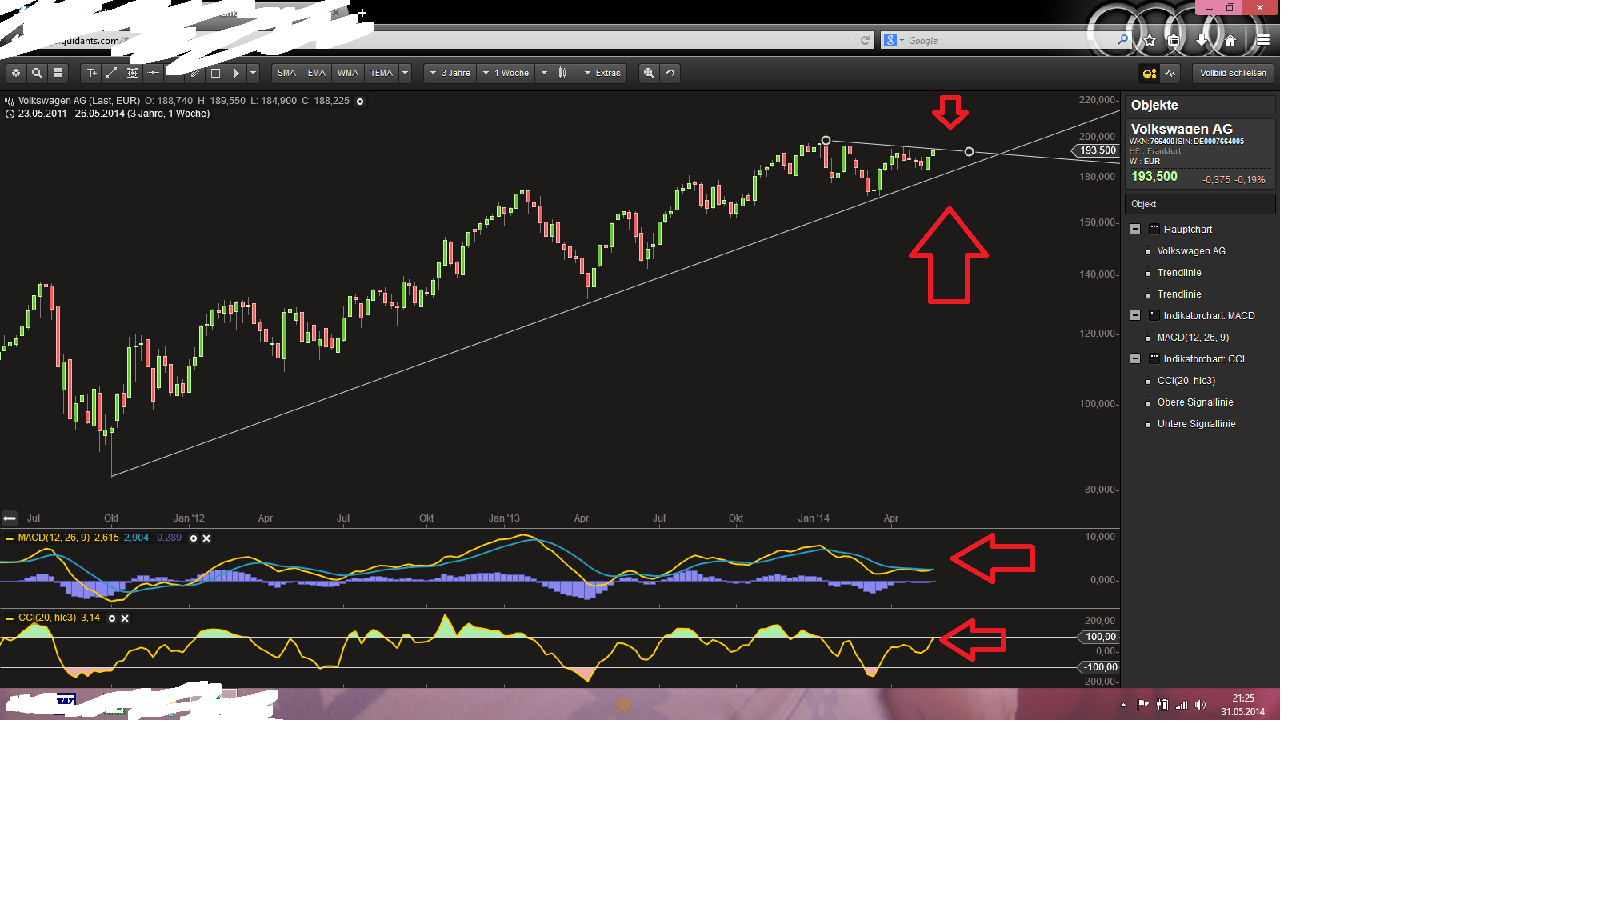Open the 3 Jahre time range dropdown

[x=449, y=73]
